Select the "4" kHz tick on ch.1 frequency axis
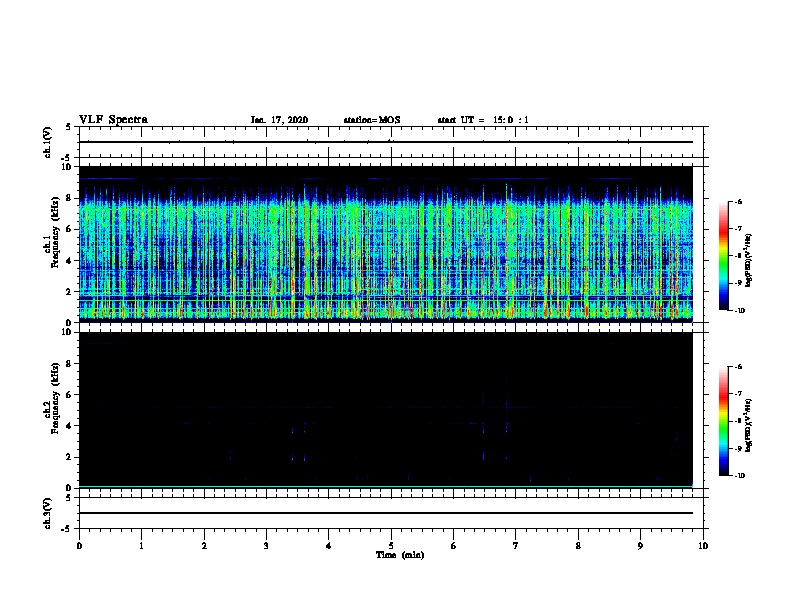 click(69, 261)
